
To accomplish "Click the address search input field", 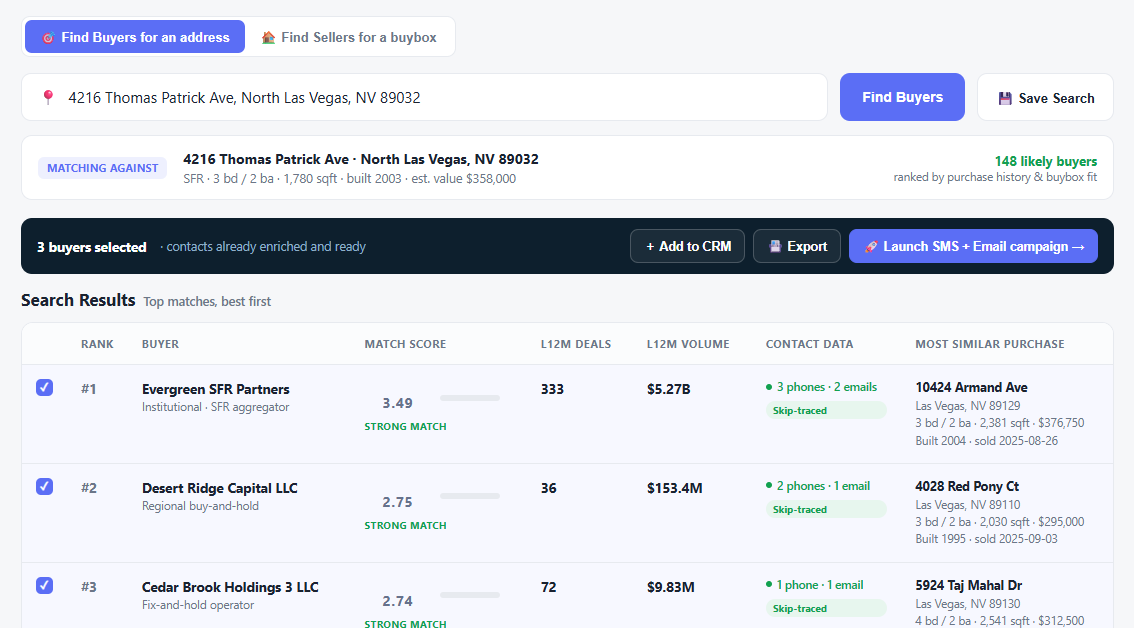I will [x=425, y=97].
